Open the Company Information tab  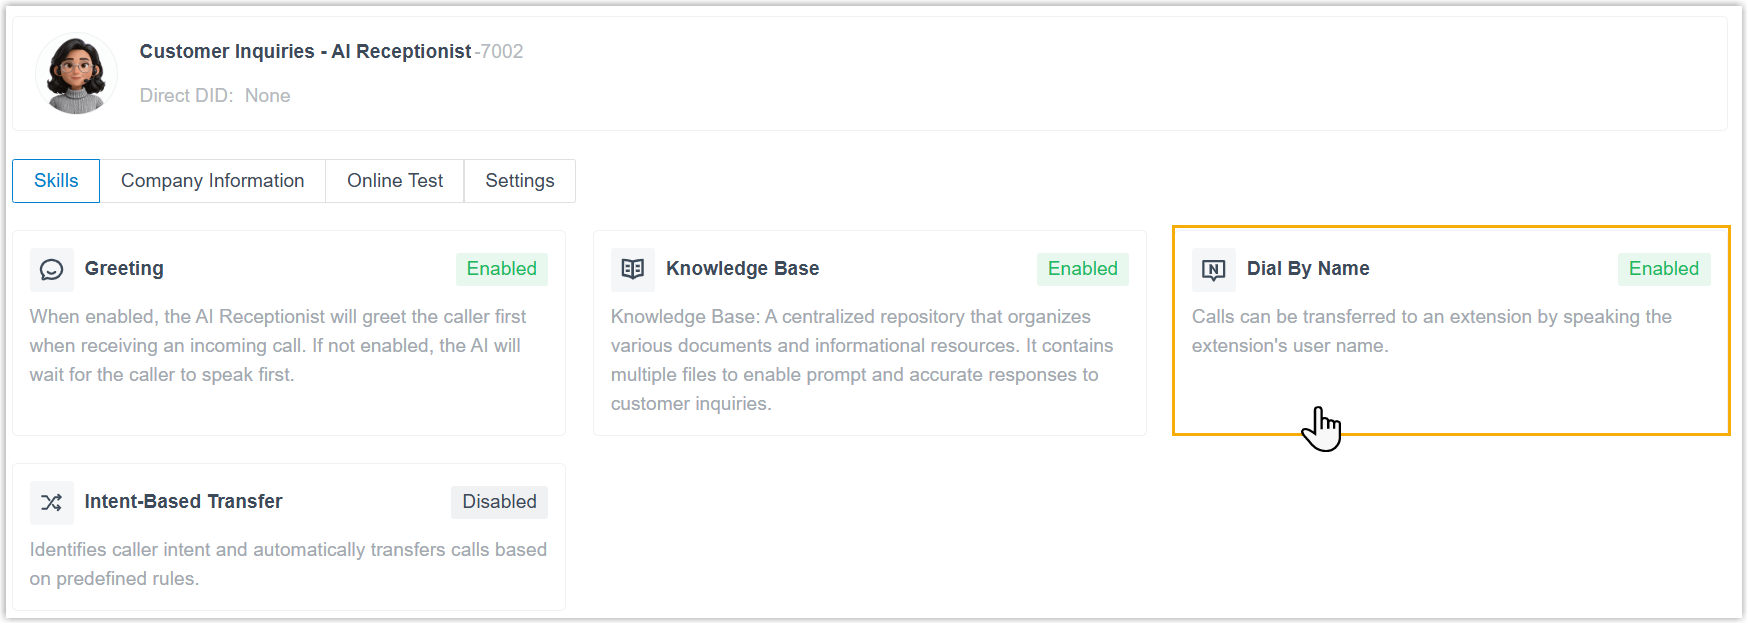[212, 181]
